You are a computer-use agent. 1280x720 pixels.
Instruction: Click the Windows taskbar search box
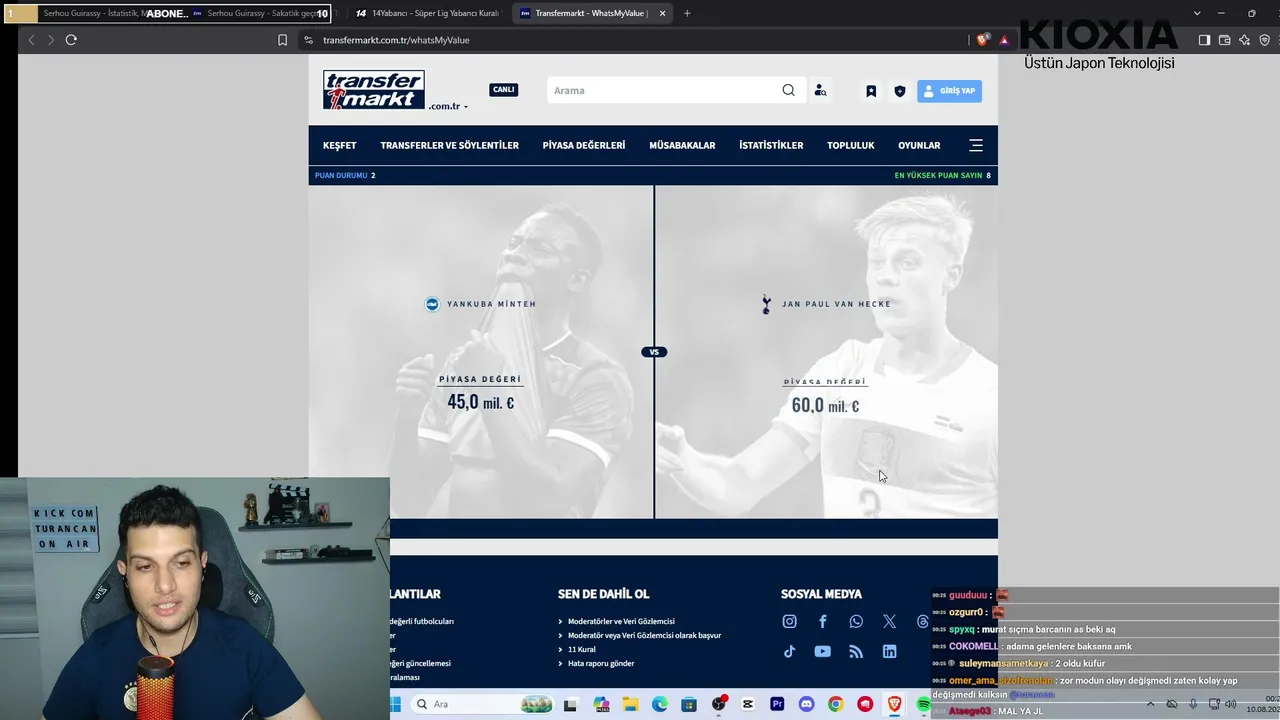click(x=481, y=705)
